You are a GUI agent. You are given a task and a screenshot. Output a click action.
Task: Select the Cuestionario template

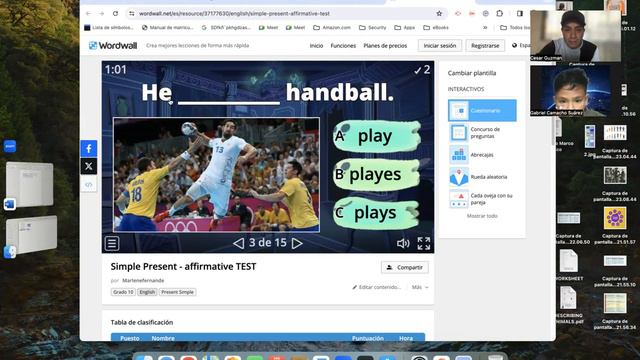point(482,111)
